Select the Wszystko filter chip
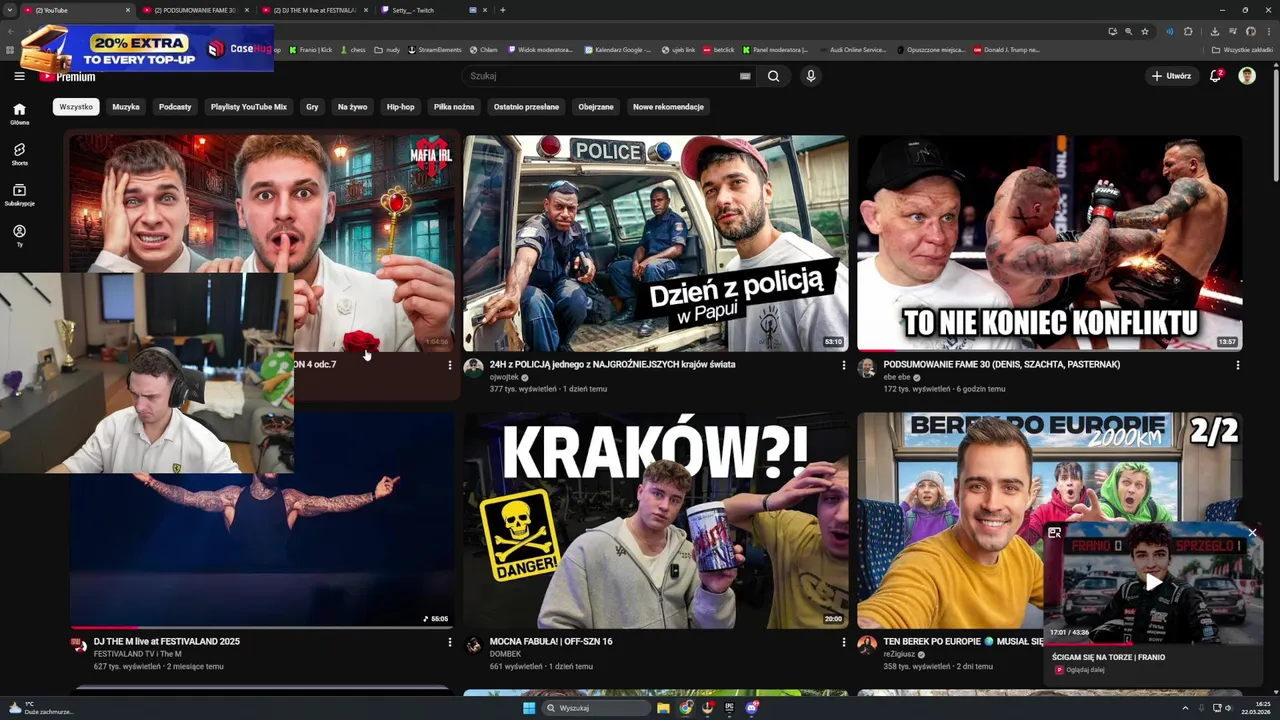Viewport: 1280px width, 720px height. pos(76,107)
